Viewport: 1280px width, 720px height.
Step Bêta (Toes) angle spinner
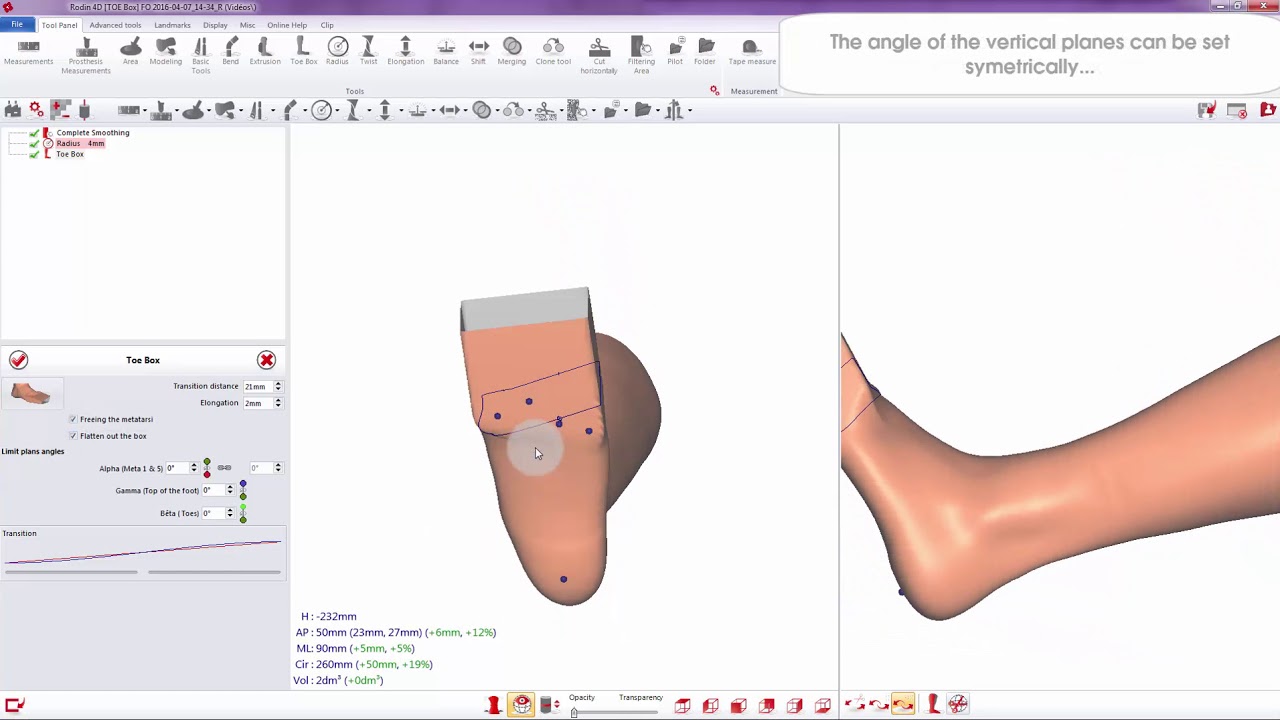pyautogui.click(x=230, y=513)
